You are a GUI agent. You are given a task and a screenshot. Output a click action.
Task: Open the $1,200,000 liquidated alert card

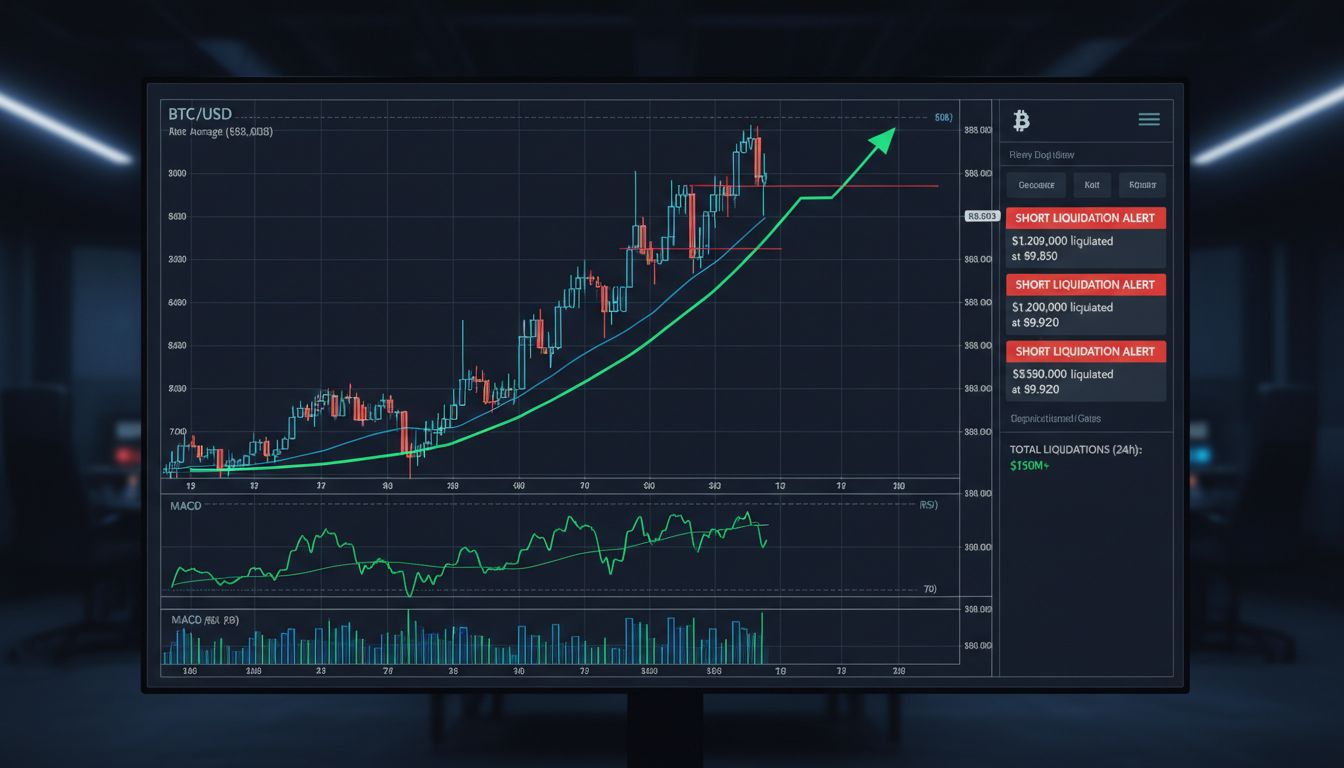click(1086, 303)
